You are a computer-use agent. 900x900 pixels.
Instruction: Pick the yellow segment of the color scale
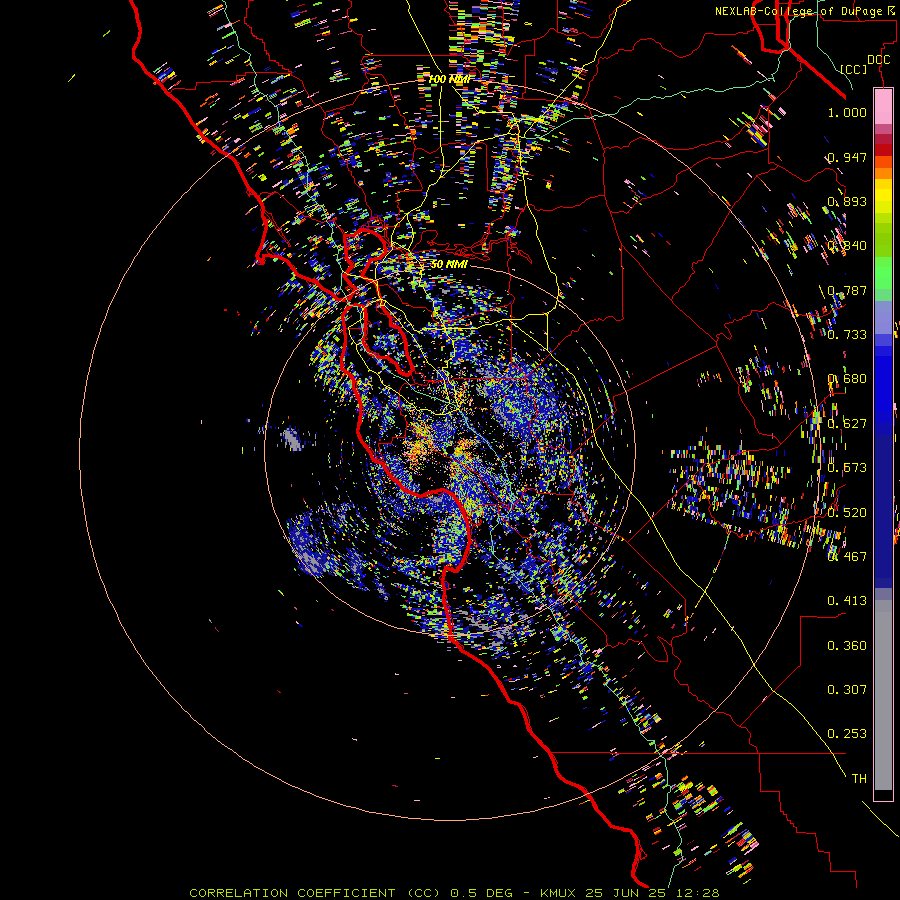[883, 196]
